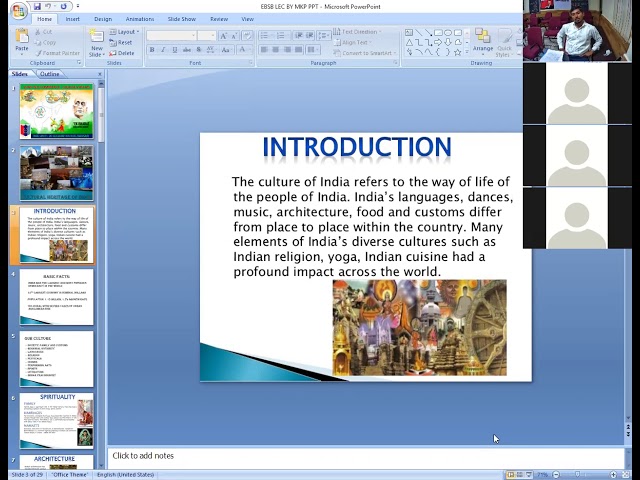
Task: Click the notes field to add notes
Action: (366, 458)
